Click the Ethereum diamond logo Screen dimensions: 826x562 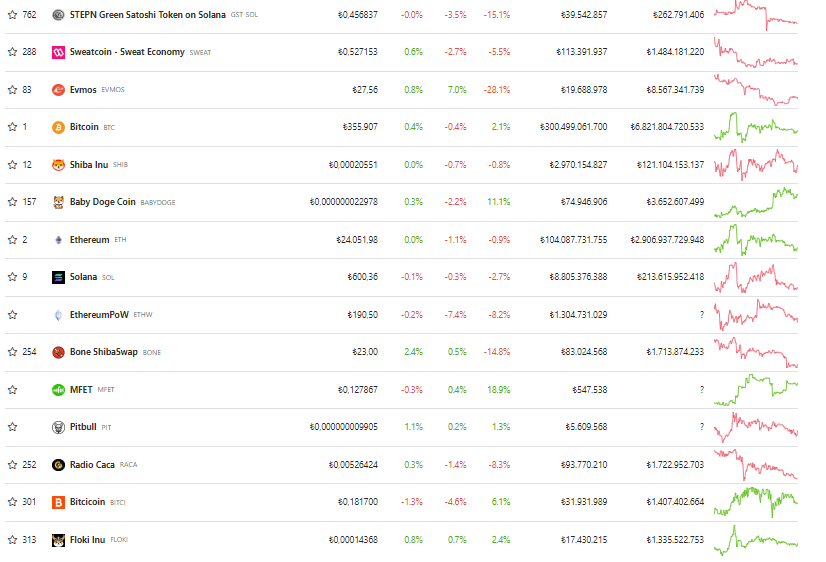point(58,240)
